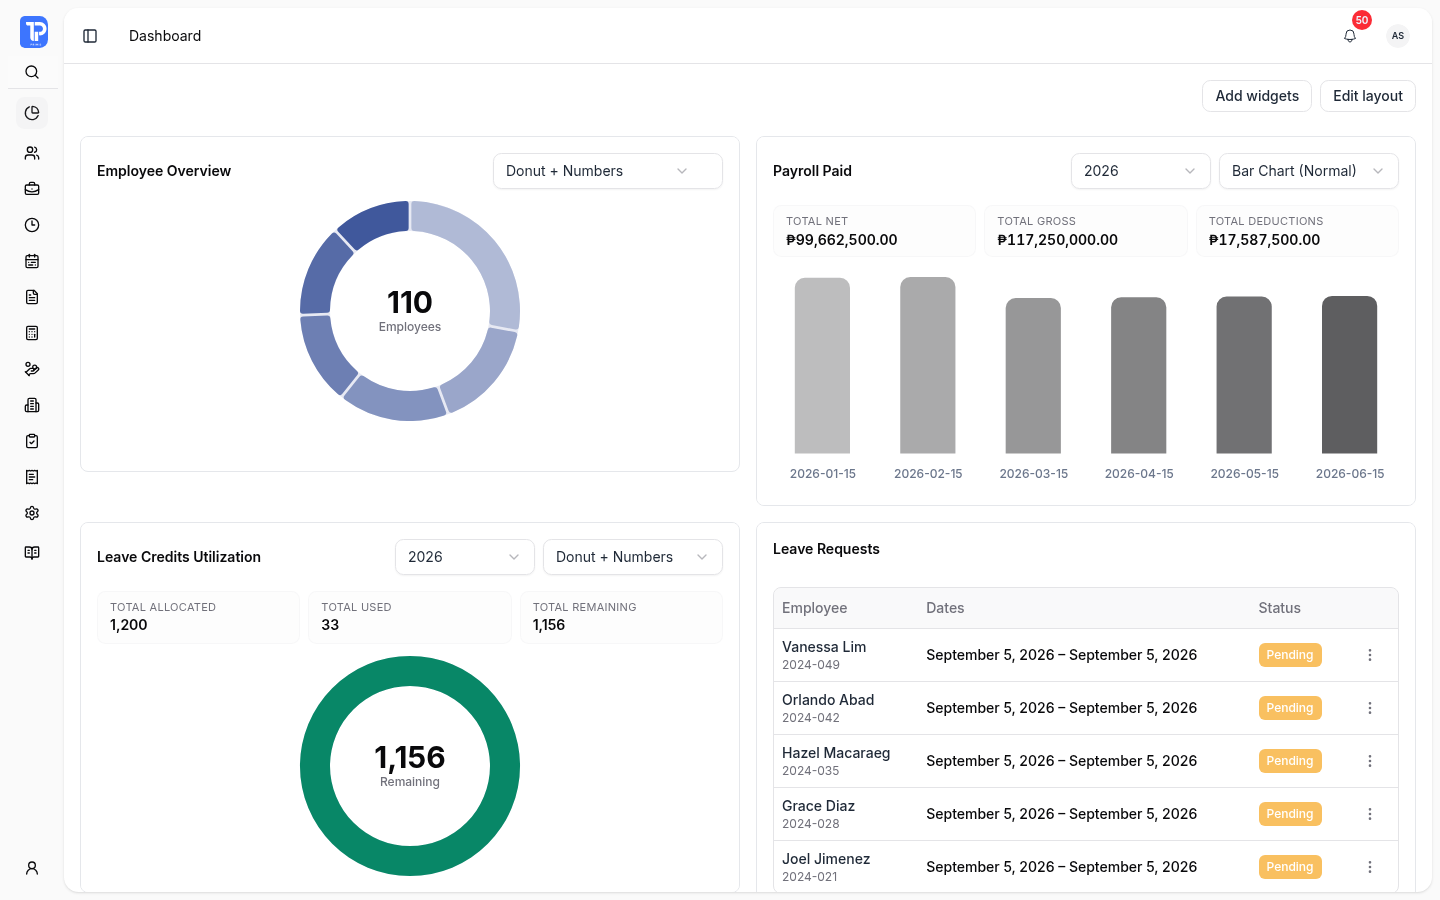Open notifications bell with 50 badge

pos(1350,36)
